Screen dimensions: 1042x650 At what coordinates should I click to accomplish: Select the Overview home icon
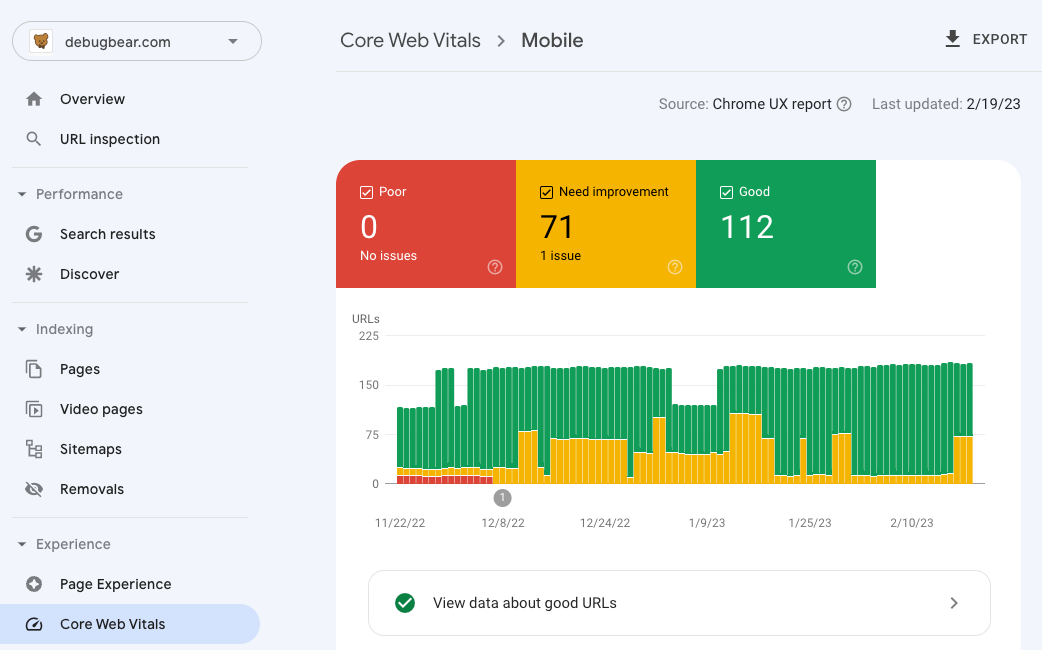34,99
